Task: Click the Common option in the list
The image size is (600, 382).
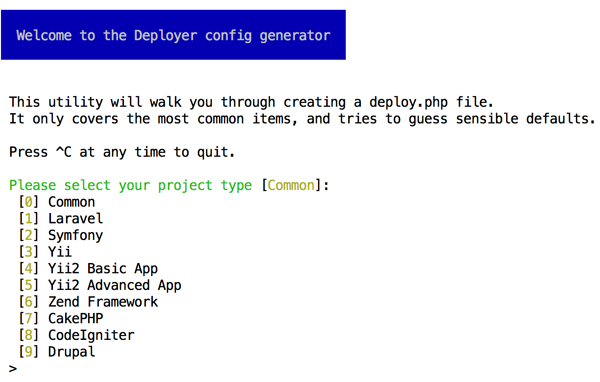Action: [71, 202]
